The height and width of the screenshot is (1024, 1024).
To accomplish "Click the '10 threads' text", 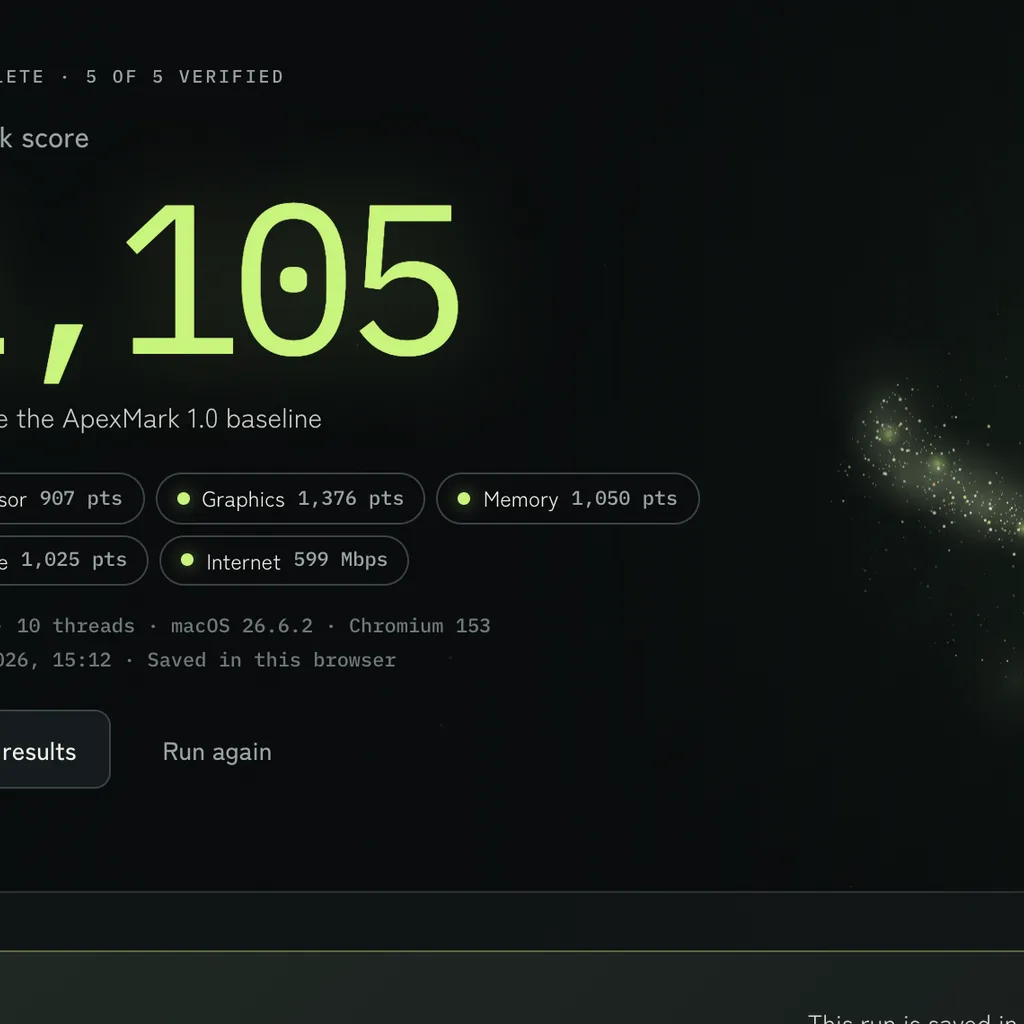I will click(76, 626).
